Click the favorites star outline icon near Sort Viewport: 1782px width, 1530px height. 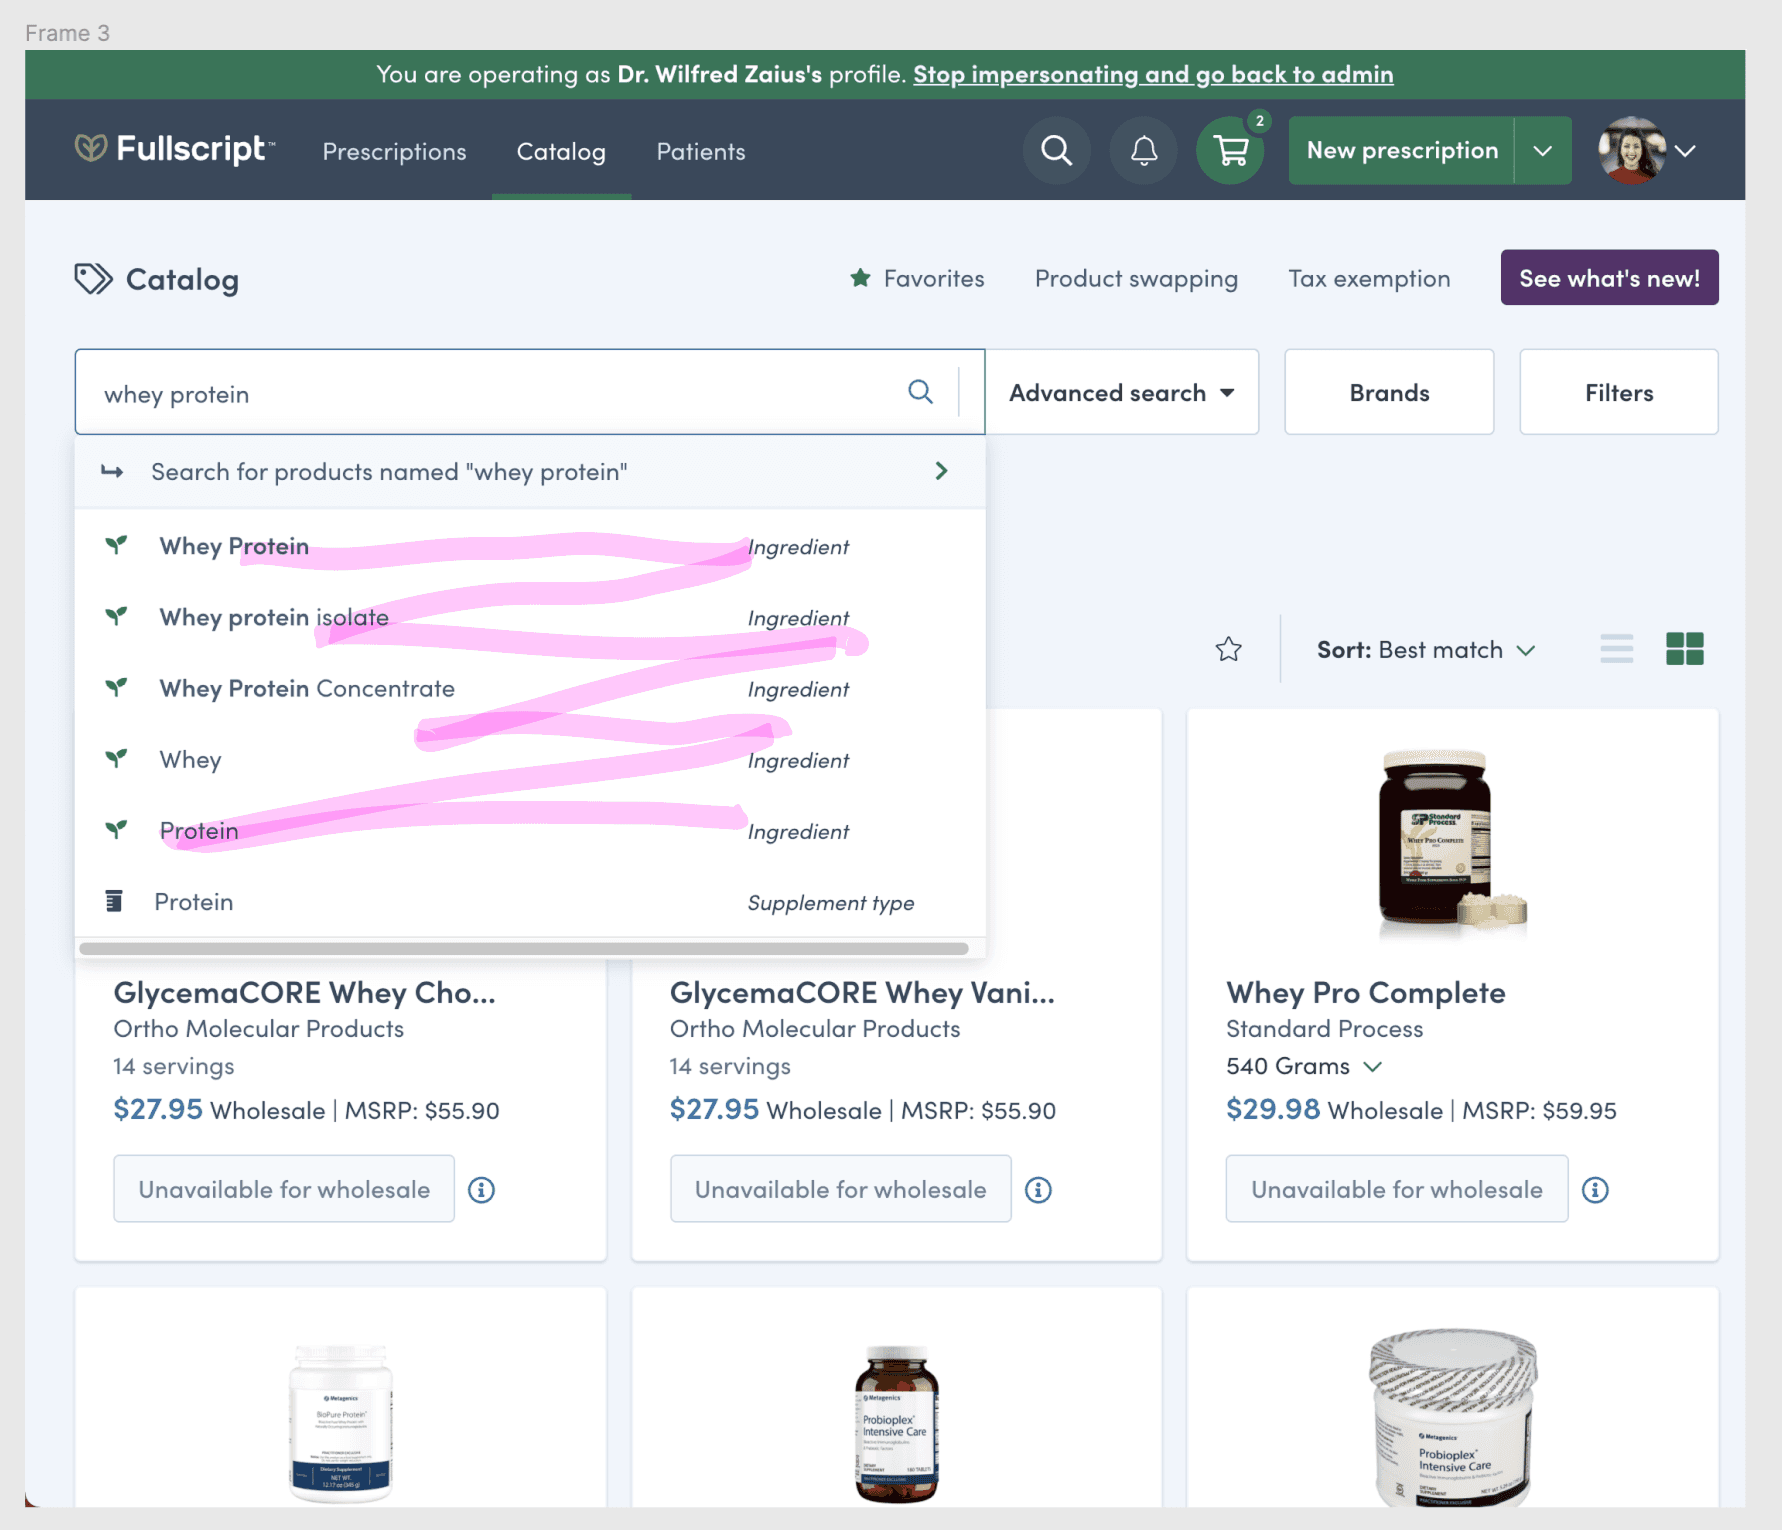(1229, 649)
